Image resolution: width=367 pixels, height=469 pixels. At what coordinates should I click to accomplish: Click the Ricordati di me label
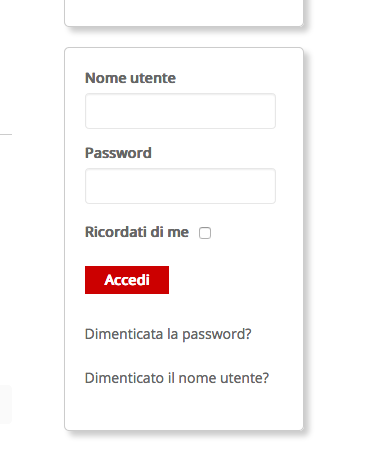[x=137, y=232]
